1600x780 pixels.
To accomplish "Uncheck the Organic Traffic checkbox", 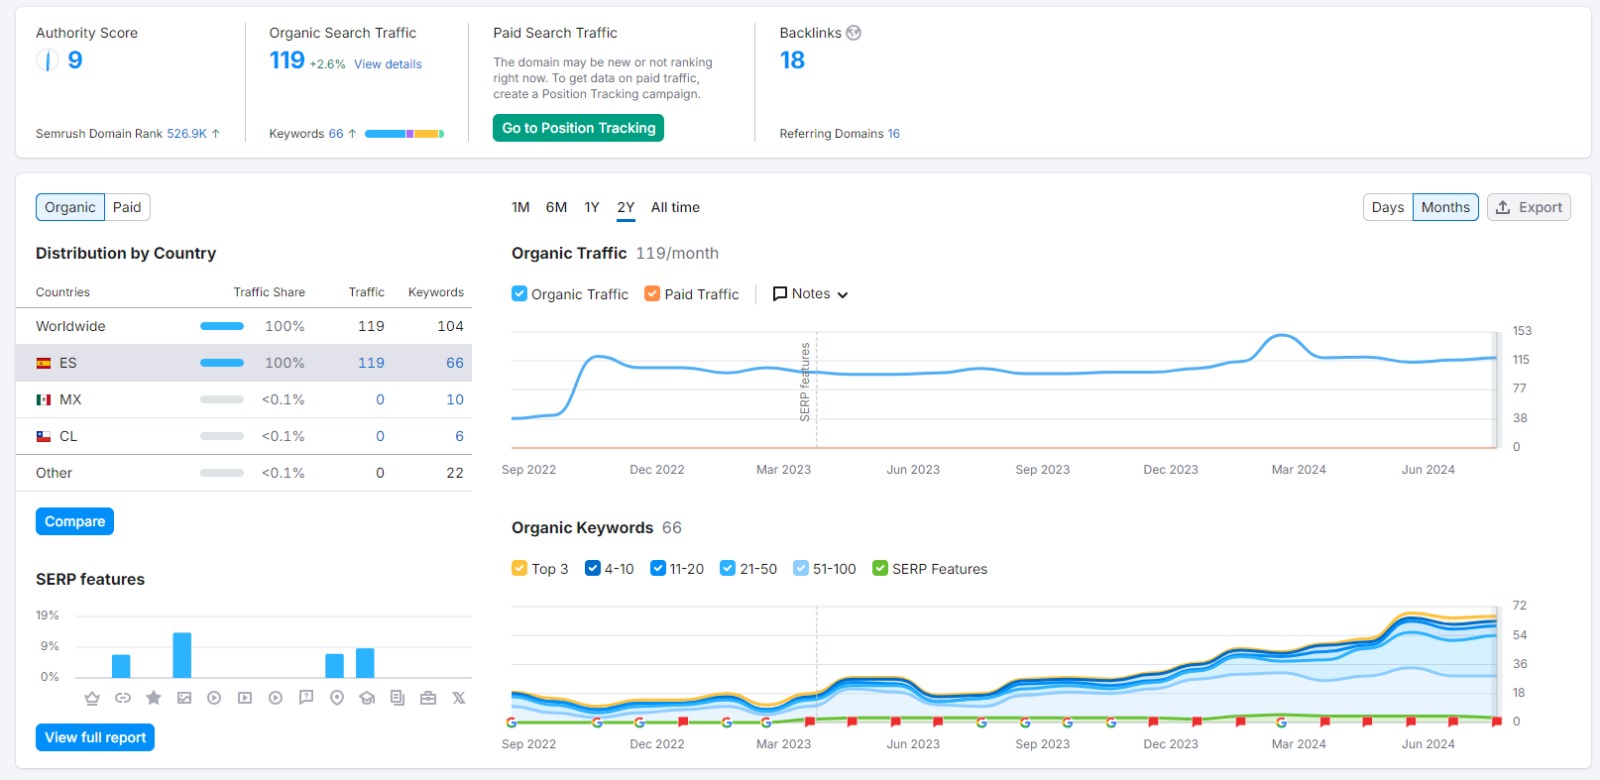I will 519,294.
